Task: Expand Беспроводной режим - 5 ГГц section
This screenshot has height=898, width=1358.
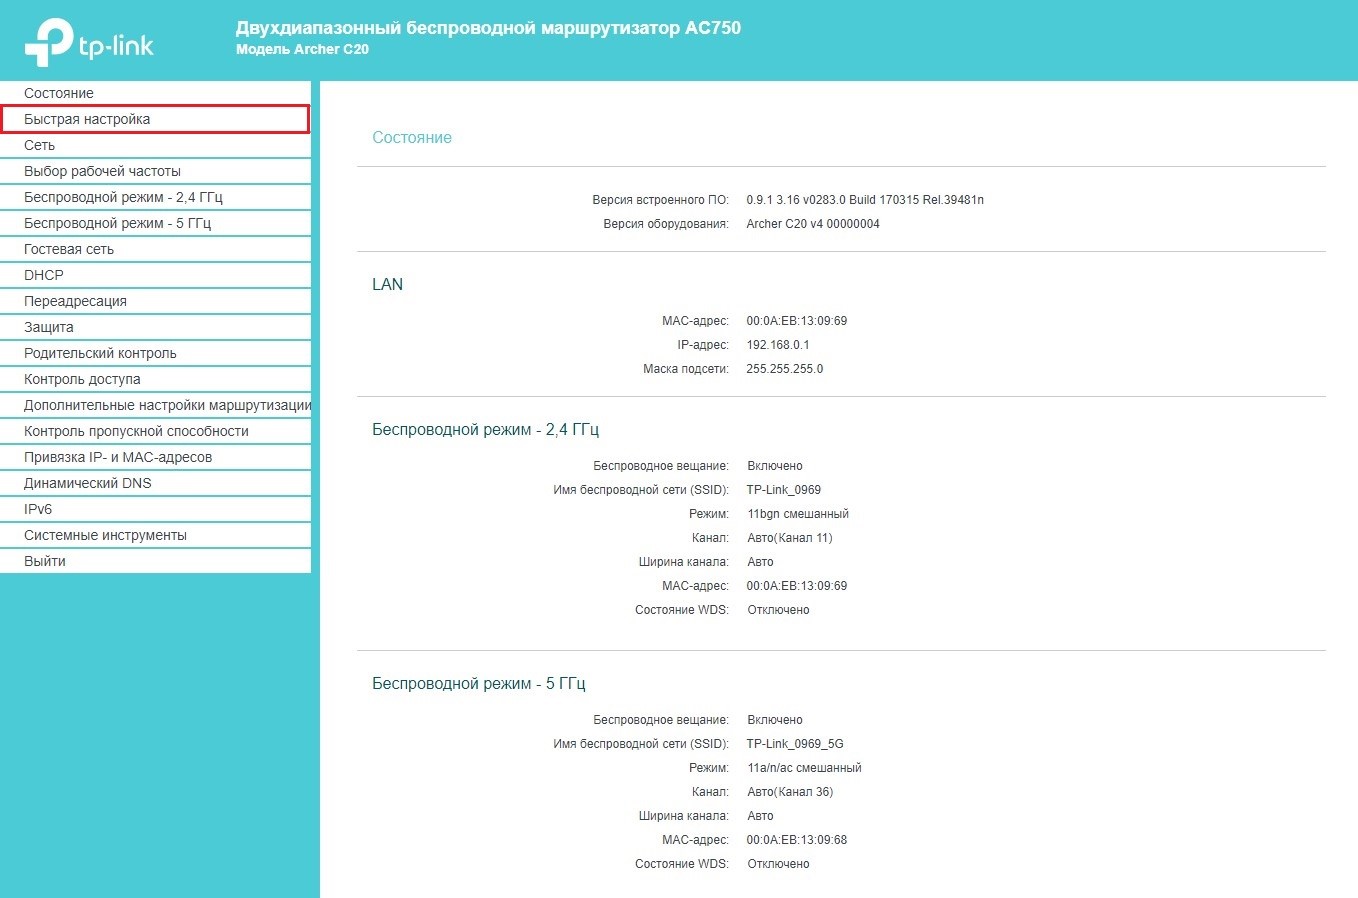Action: [x=117, y=223]
